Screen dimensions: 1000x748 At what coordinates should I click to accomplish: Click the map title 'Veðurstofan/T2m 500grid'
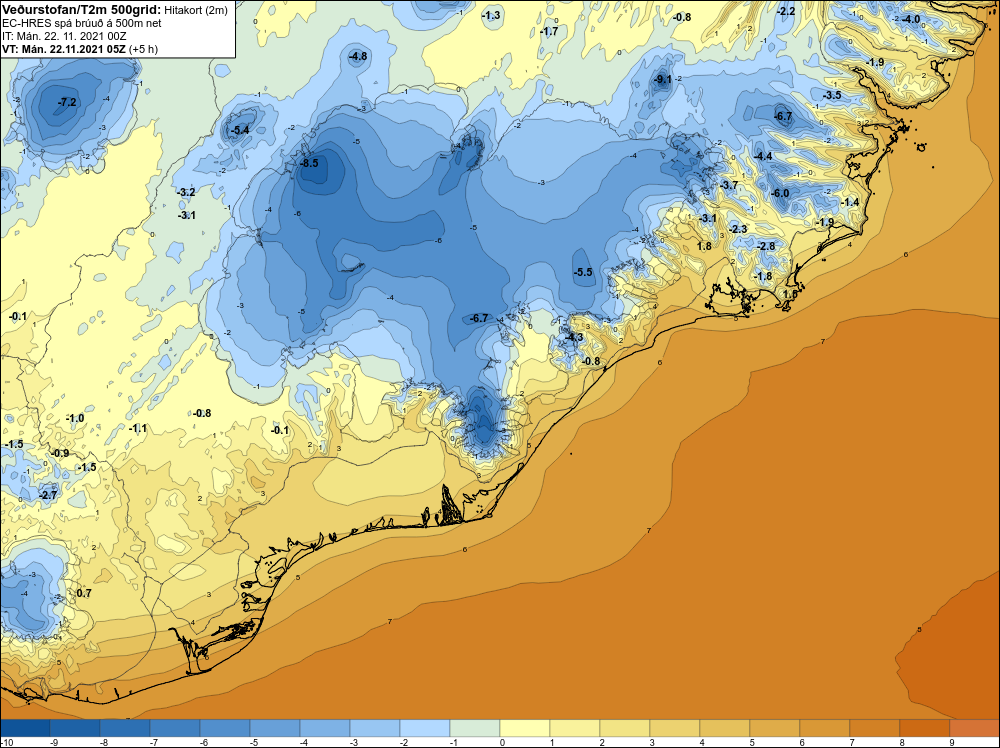click(82, 9)
